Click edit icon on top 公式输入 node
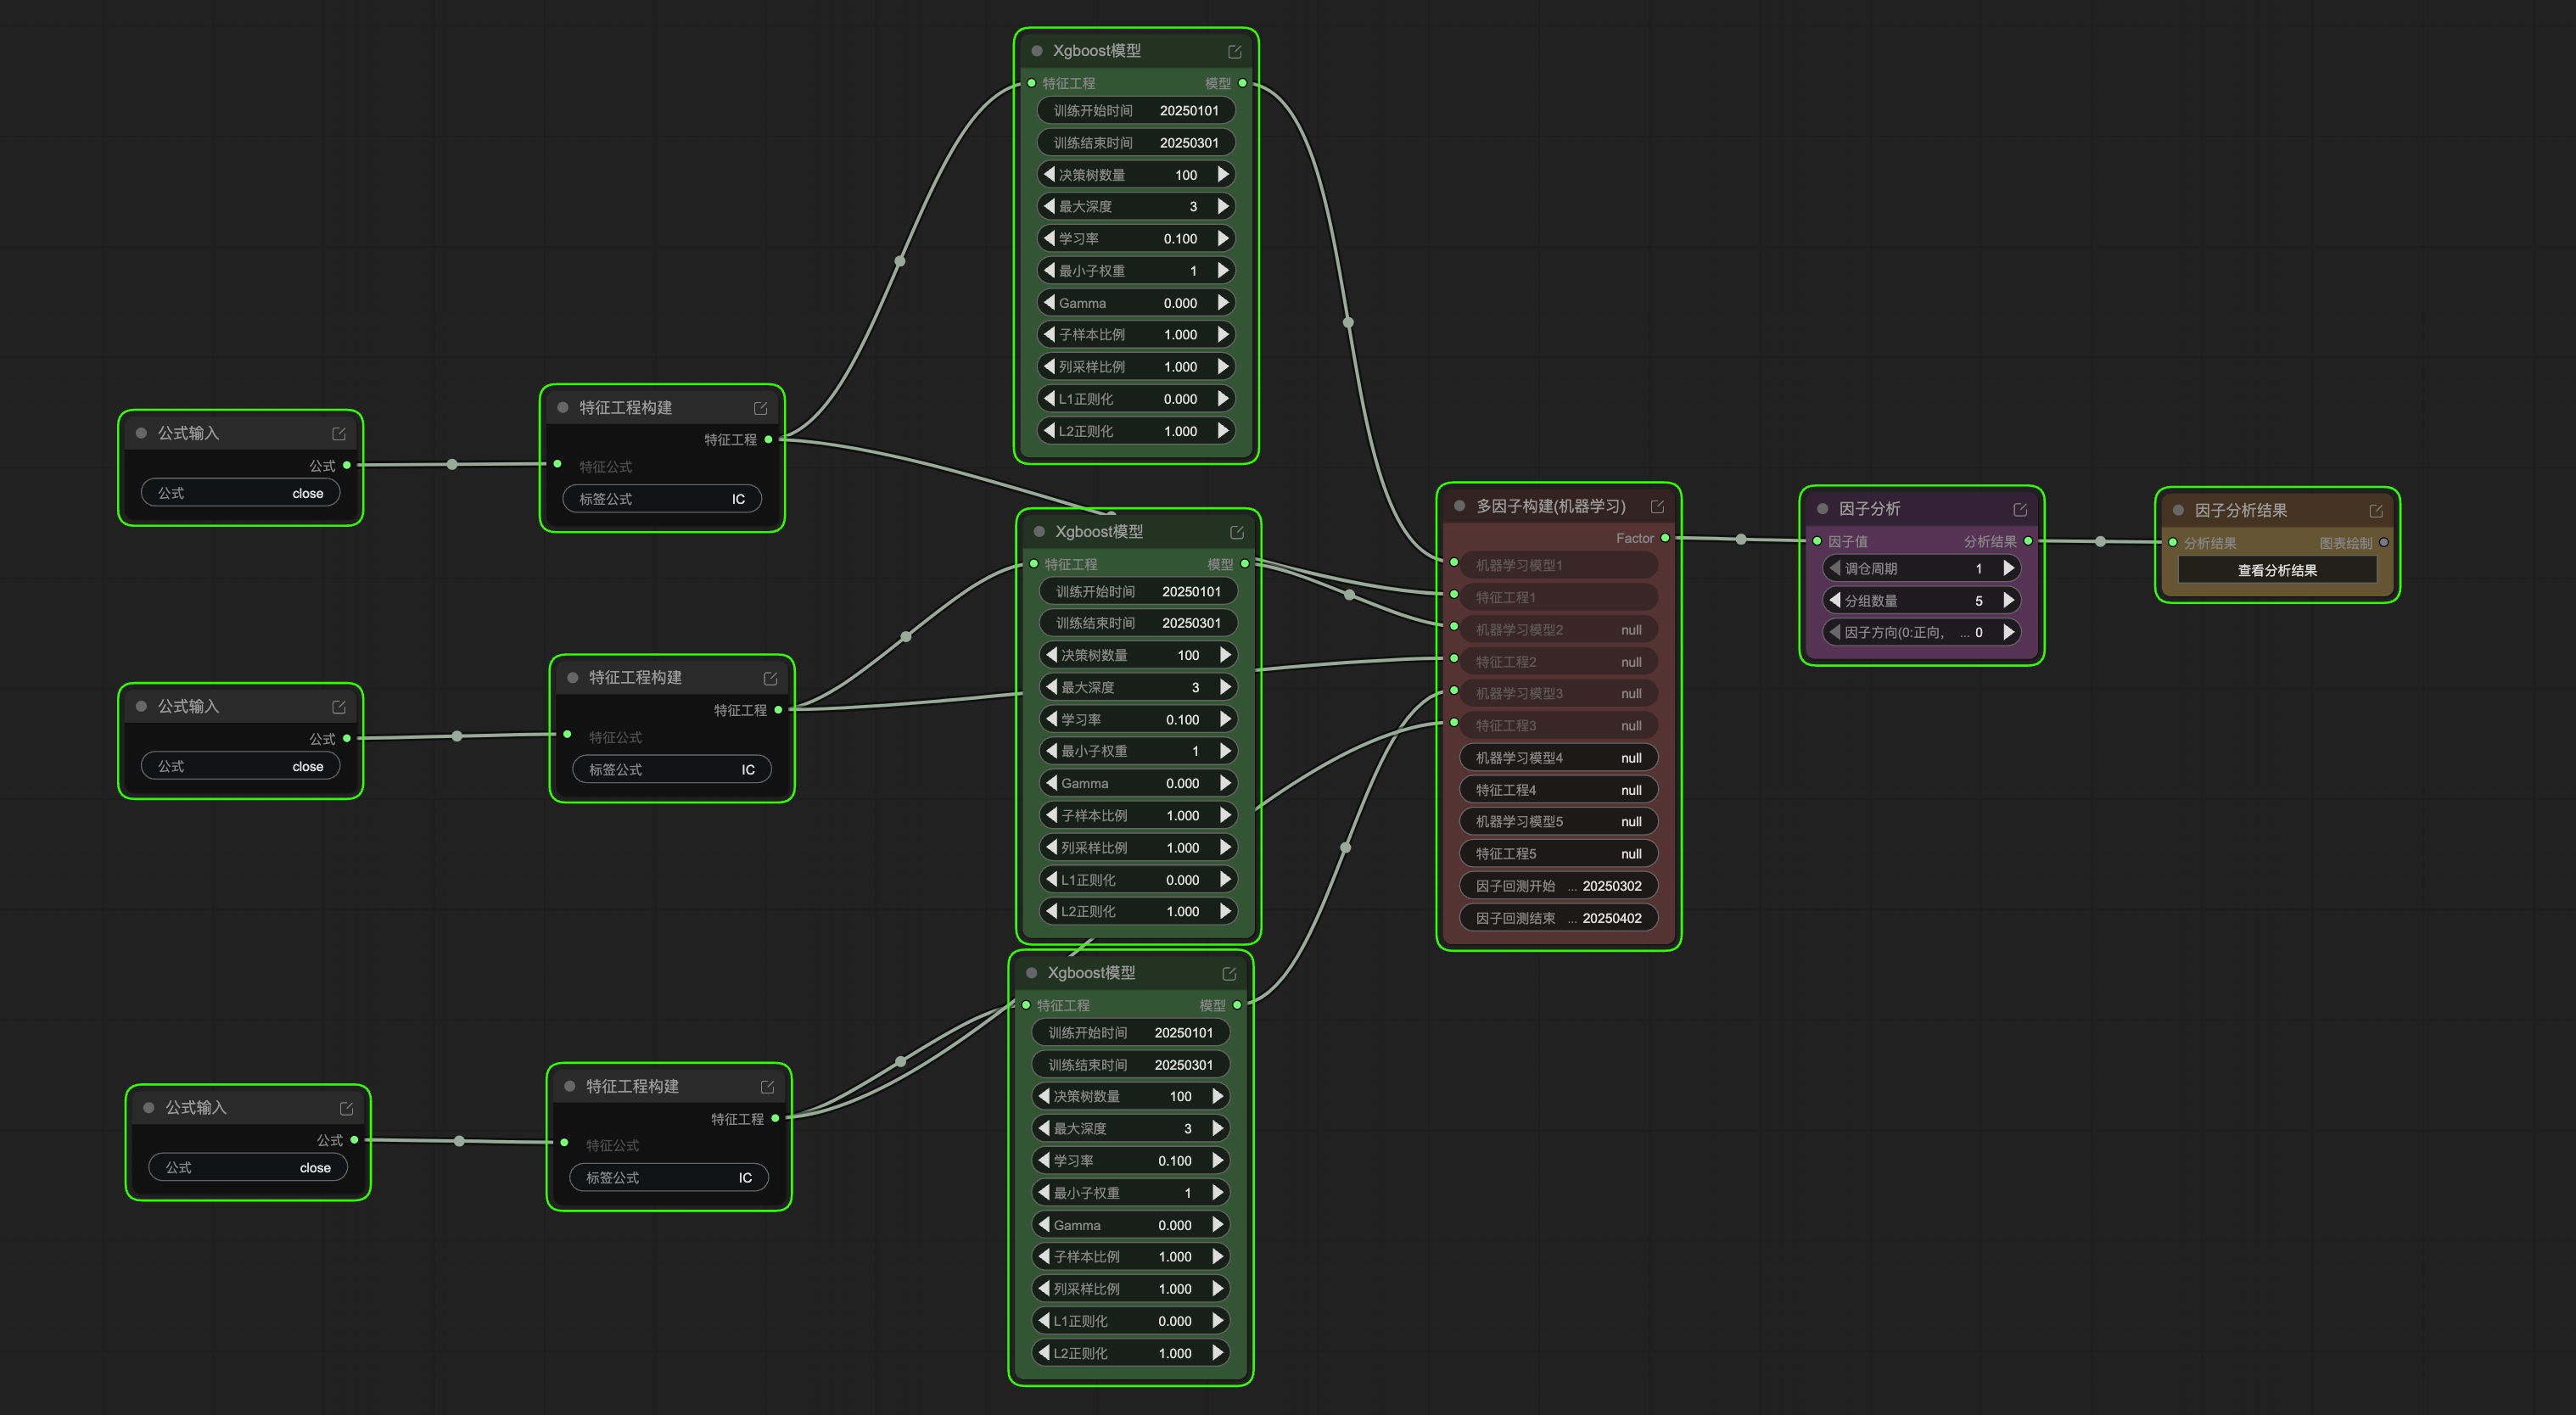 pos(339,433)
